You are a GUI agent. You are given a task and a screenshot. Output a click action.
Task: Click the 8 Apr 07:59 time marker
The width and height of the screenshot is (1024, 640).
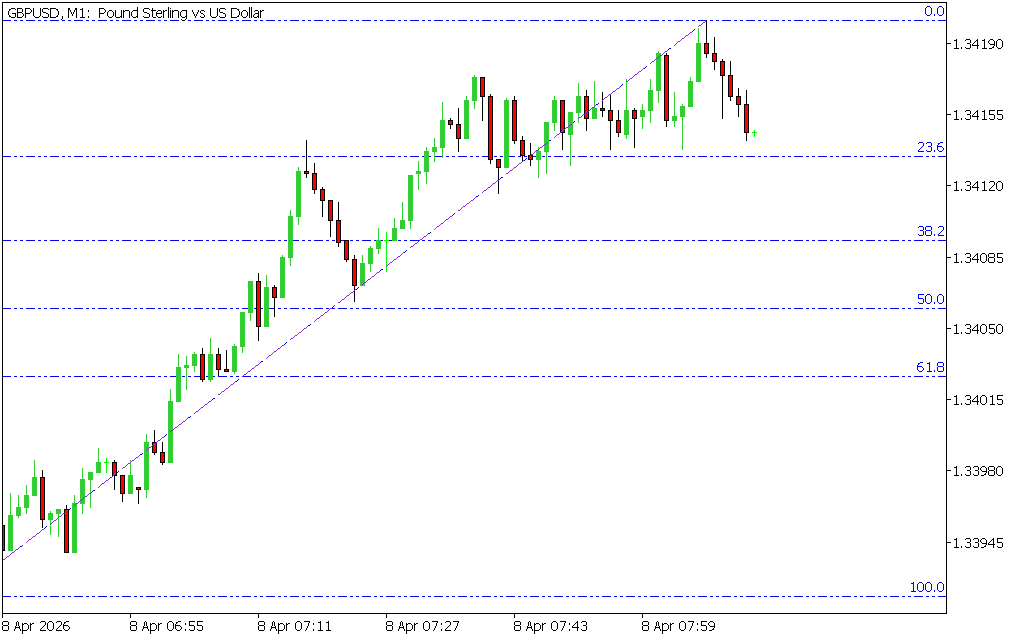pyautogui.click(x=678, y=626)
